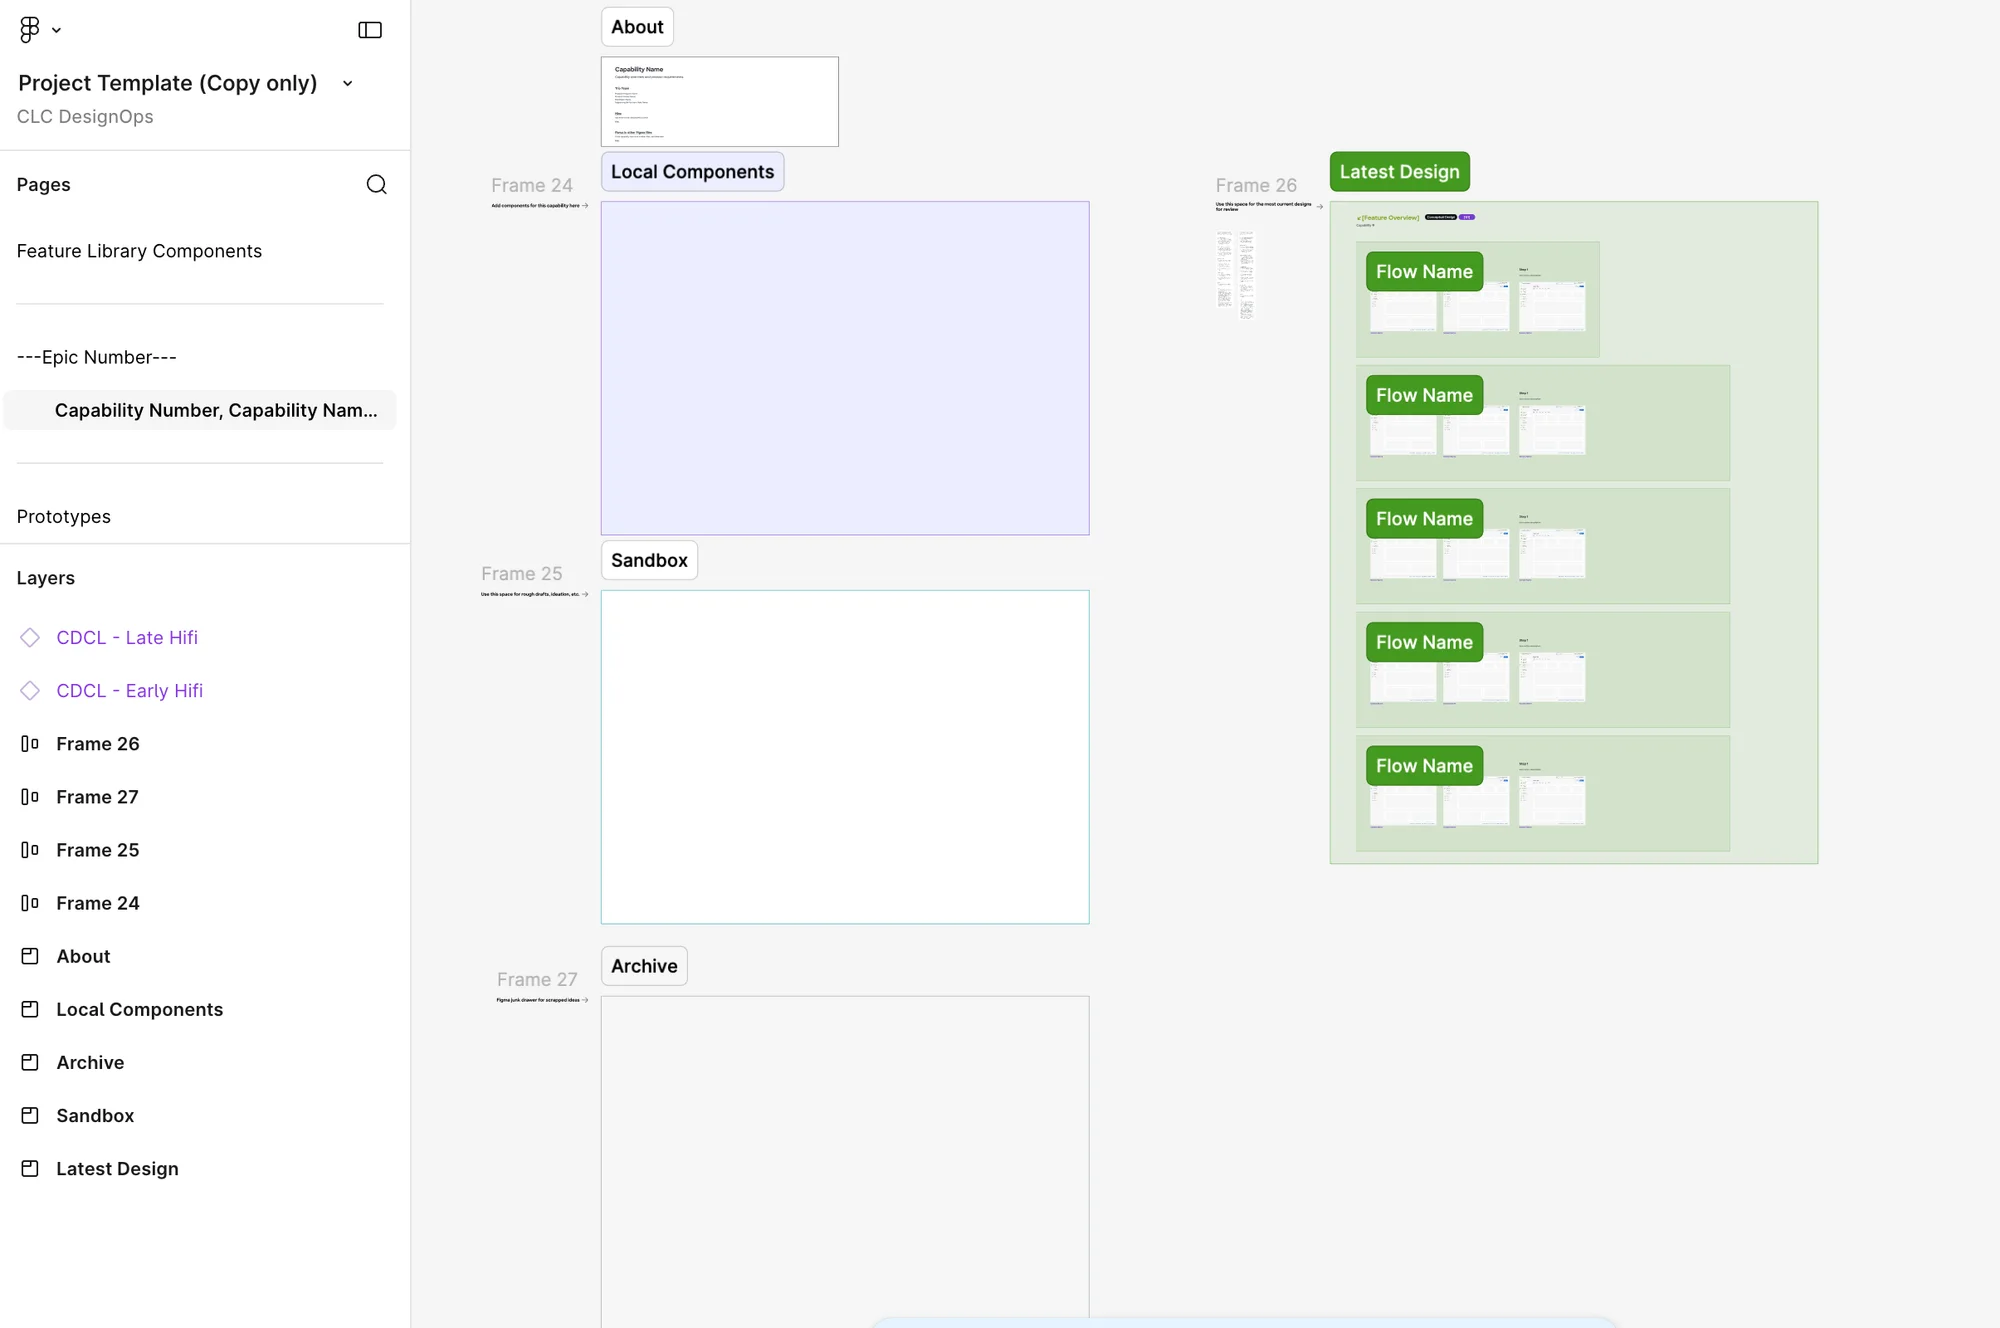This screenshot has height=1328, width=2000.
Task: Click the Frame 24 layer auto-layout icon
Action: [30, 903]
